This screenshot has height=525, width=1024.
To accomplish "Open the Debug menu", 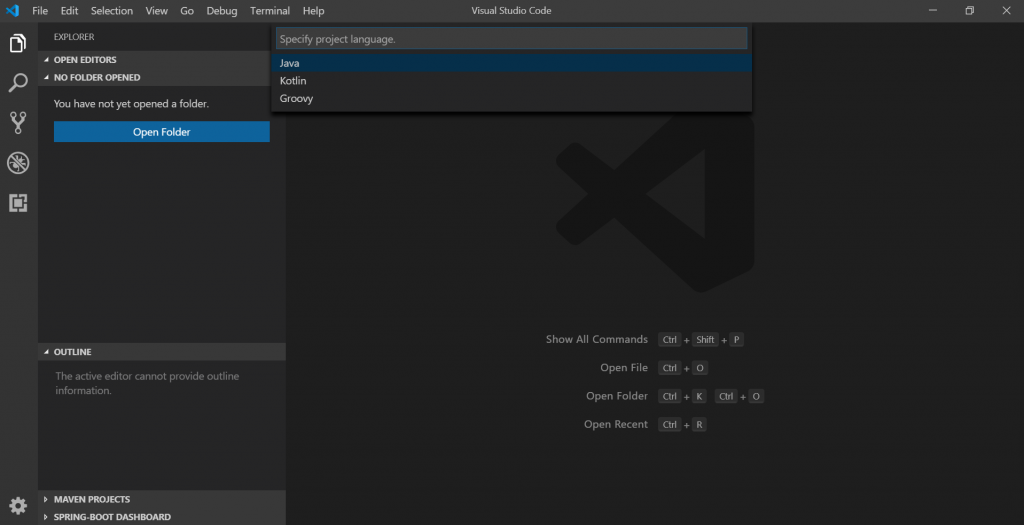I will 221,10.
